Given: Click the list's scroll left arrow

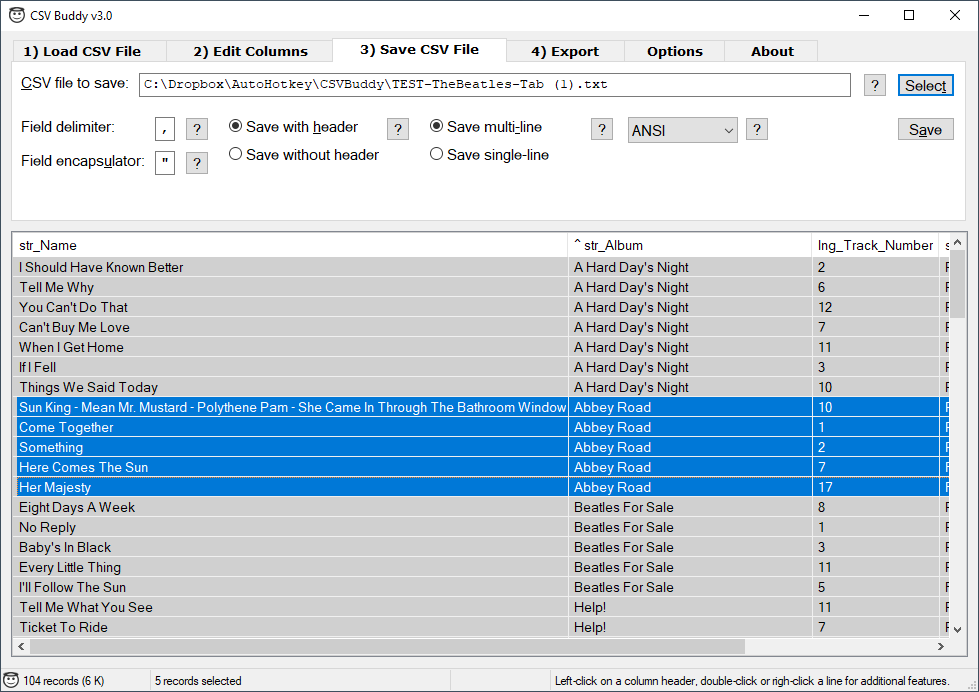Looking at the screenshot, I should [21, 646].
